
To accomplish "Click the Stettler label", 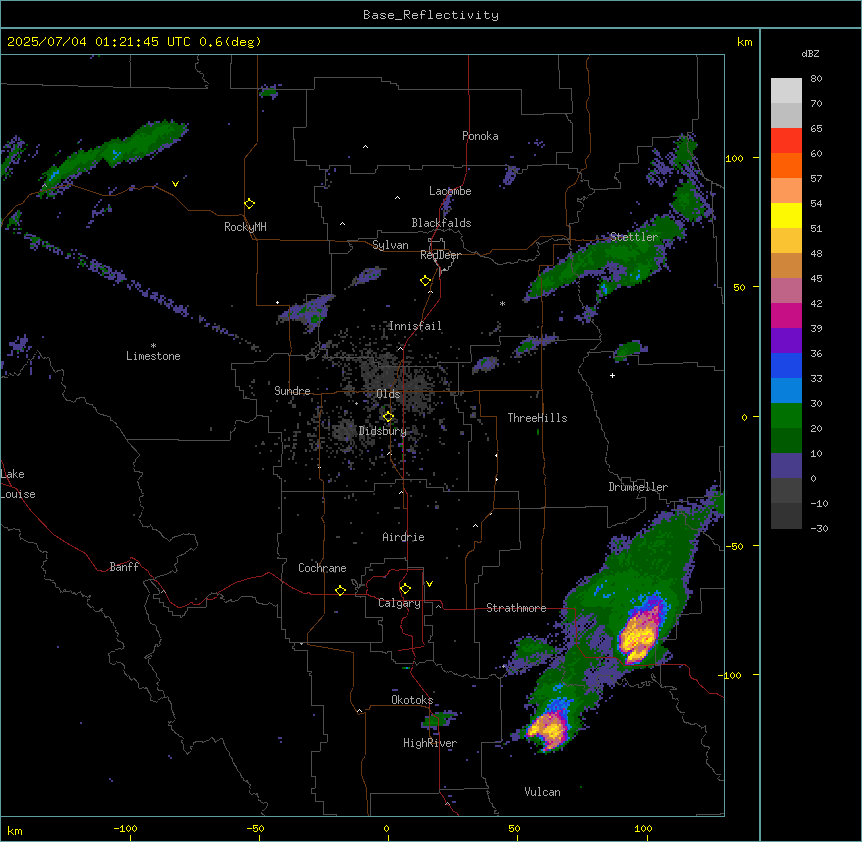I will [634, 237].
